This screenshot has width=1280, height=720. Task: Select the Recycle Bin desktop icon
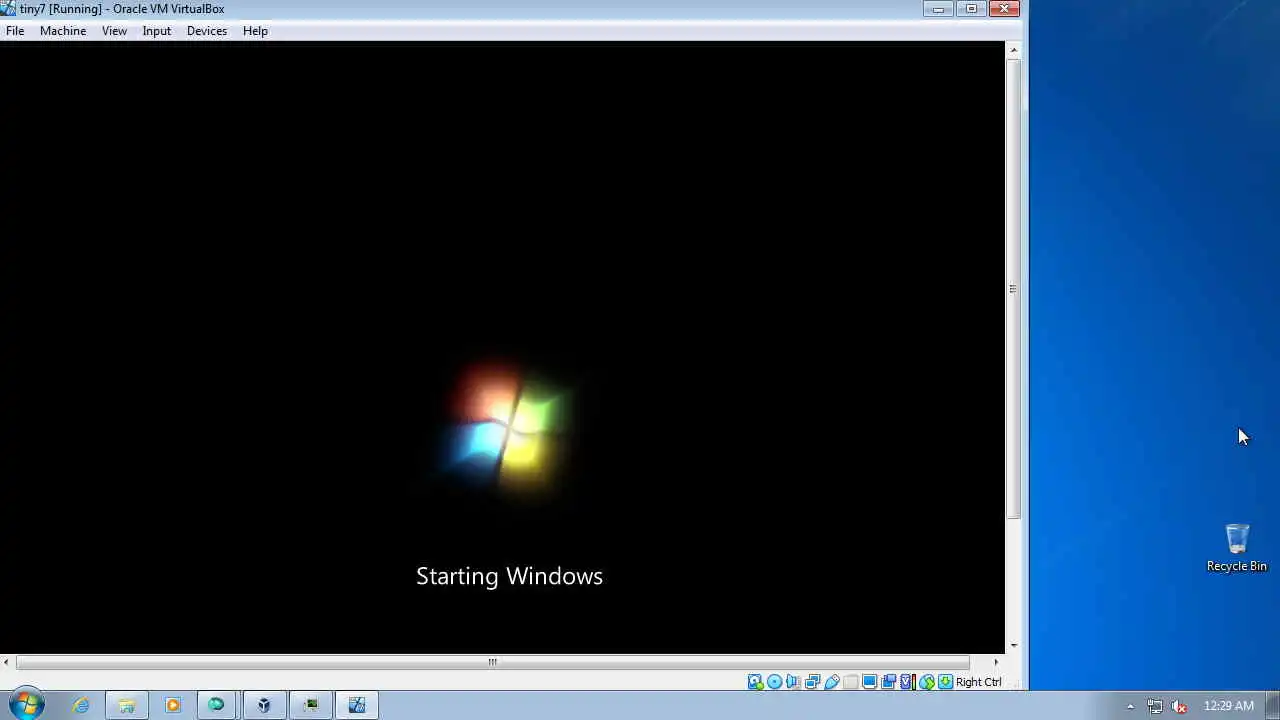[x=1237, y=548]
